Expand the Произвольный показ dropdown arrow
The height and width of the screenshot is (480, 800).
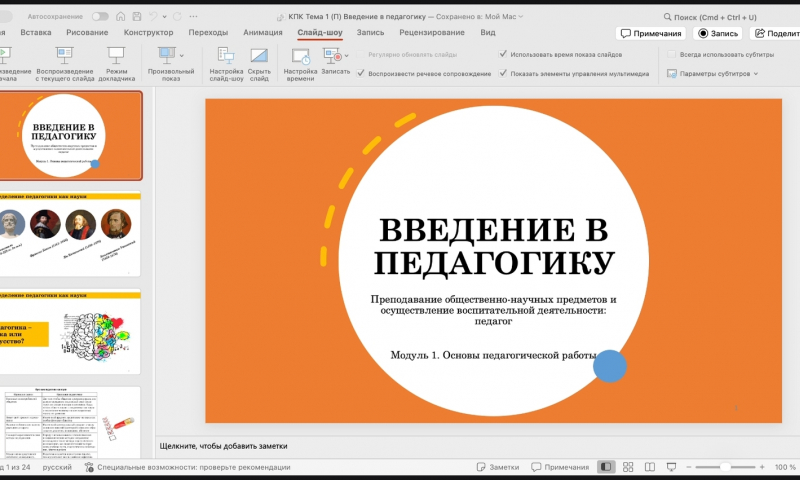(182, 56)
